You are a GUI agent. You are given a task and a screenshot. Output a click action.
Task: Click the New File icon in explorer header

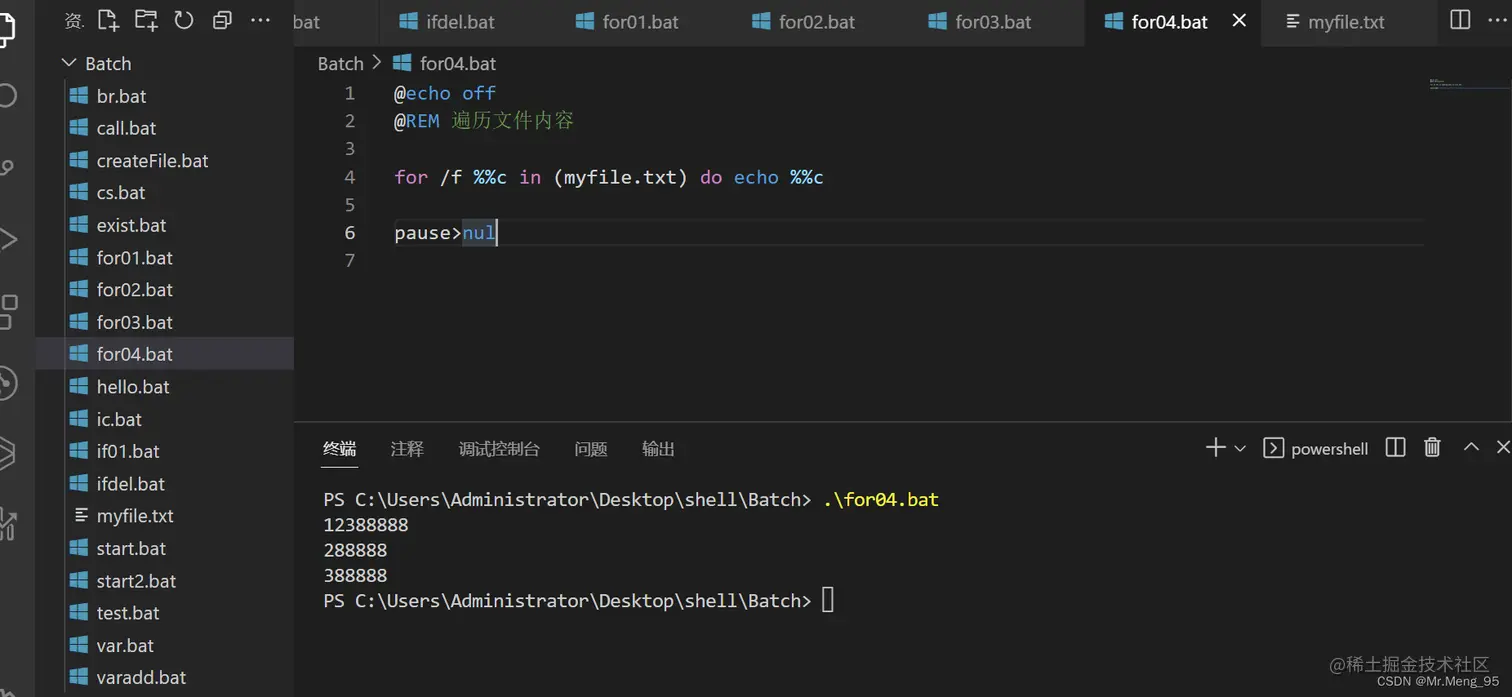108,19
